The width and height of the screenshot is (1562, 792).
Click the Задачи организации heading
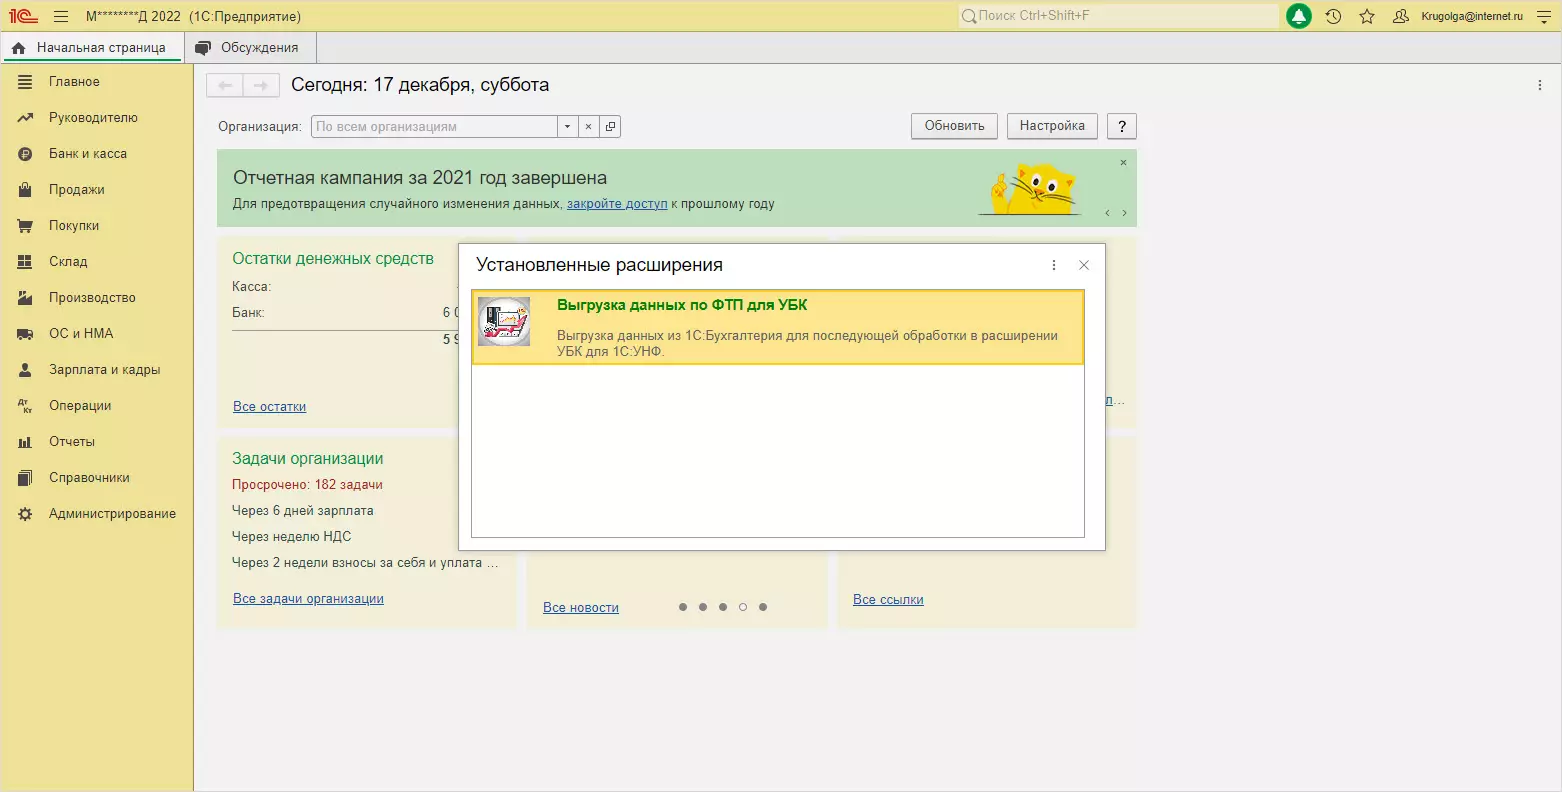click(x=308, y=459)
